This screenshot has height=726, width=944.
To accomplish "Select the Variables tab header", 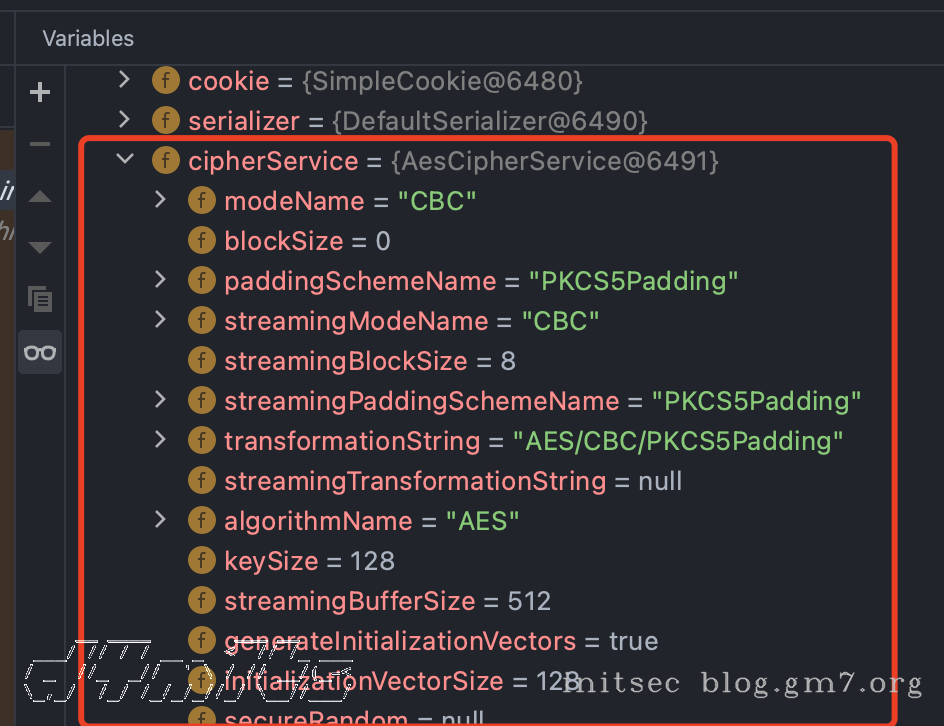I will 88,39.
